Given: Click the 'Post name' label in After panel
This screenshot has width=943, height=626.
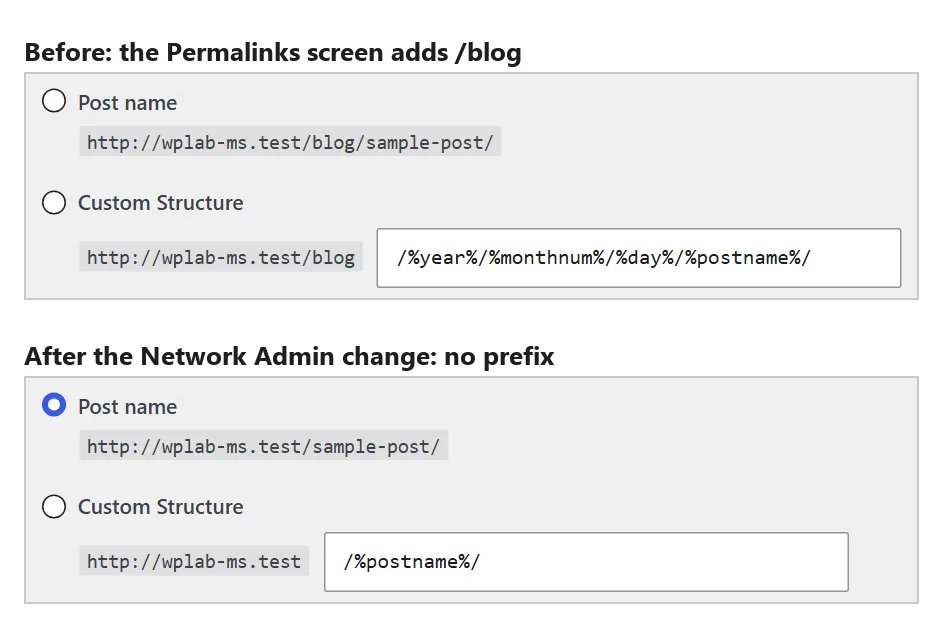Looking at the screenshot, I should [x=127, y=407].
